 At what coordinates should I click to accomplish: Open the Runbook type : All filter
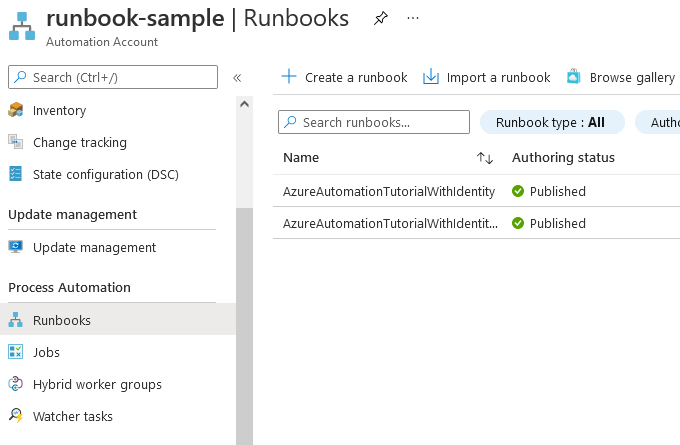point(552,122)
